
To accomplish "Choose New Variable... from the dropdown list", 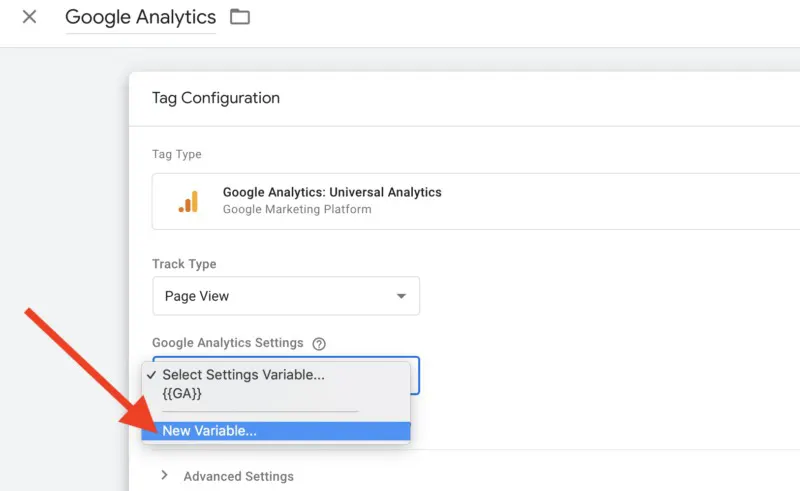I will click(x=276, y=431).
